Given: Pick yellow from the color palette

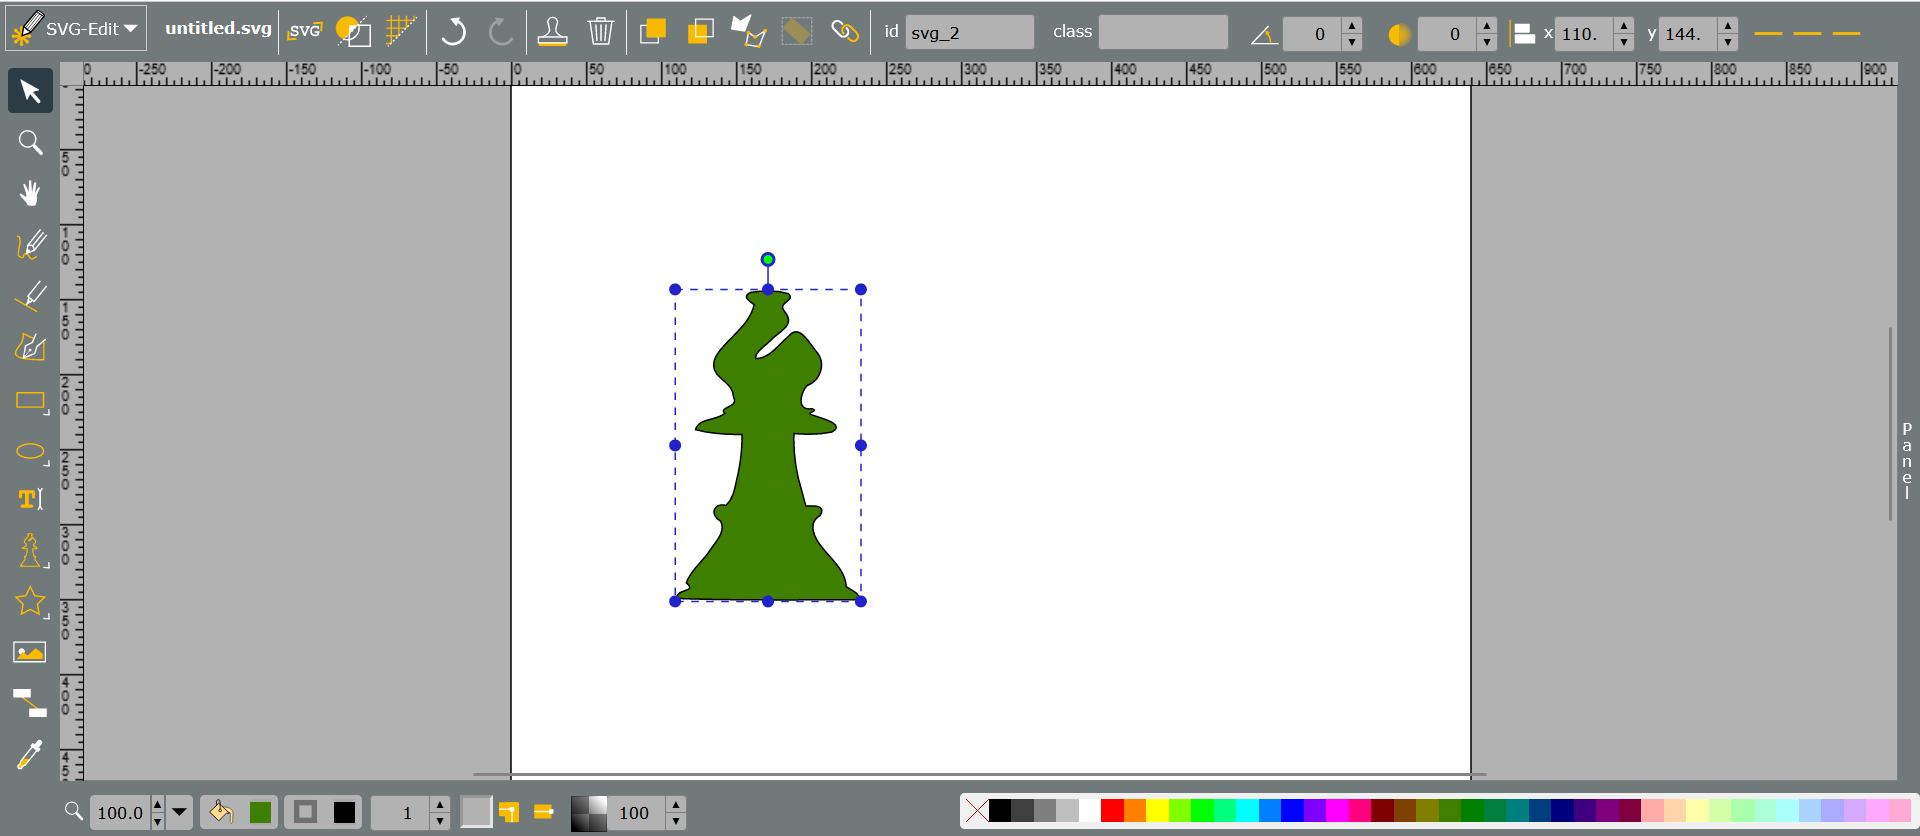Looking at the screenshot, I should coord(1157,810).
